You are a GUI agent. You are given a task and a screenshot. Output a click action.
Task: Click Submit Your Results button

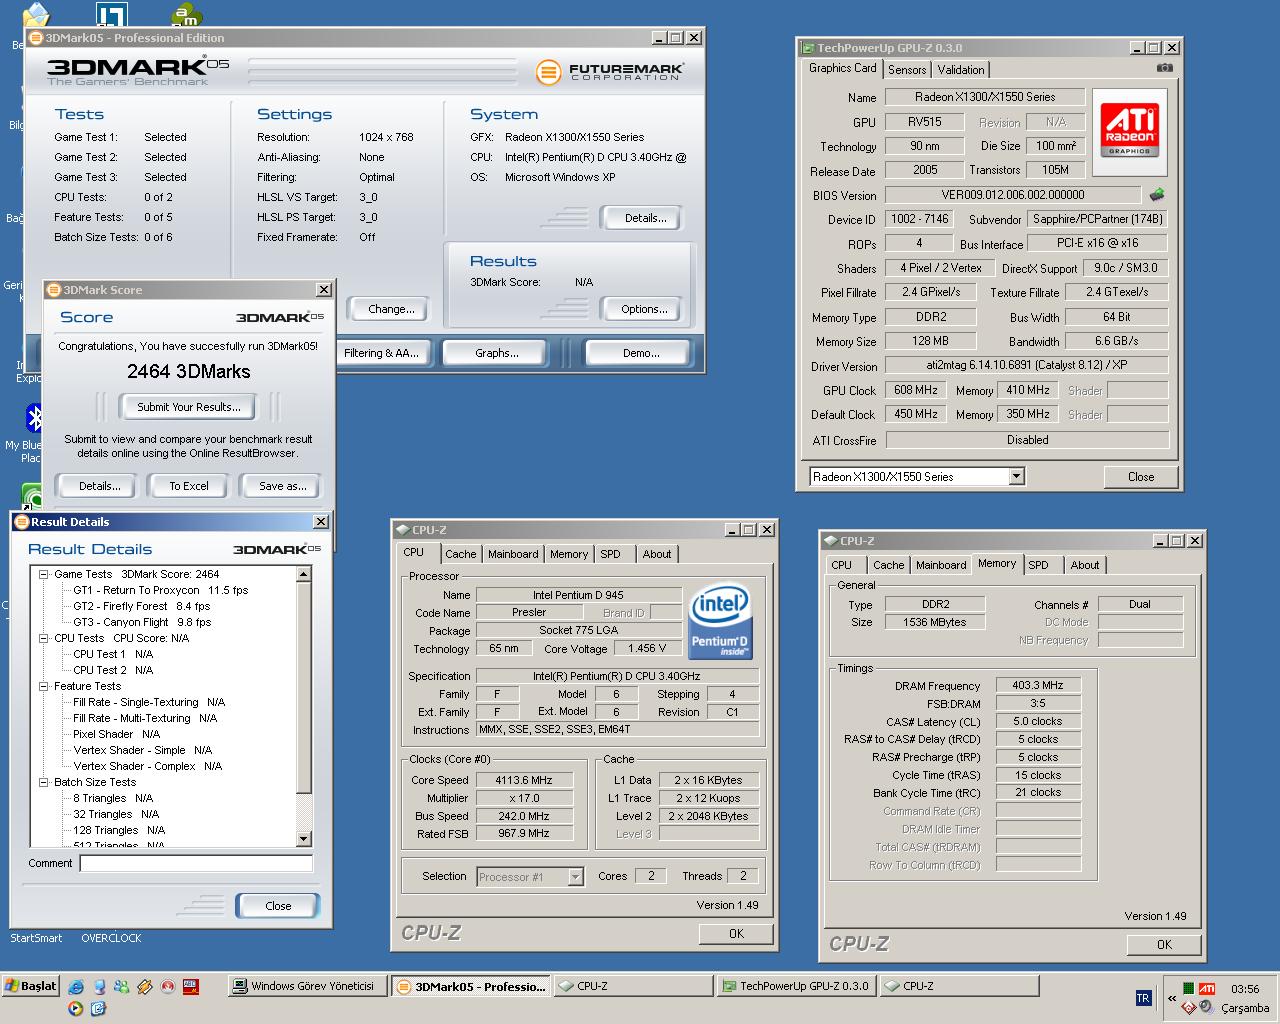(x=188, y=407)
